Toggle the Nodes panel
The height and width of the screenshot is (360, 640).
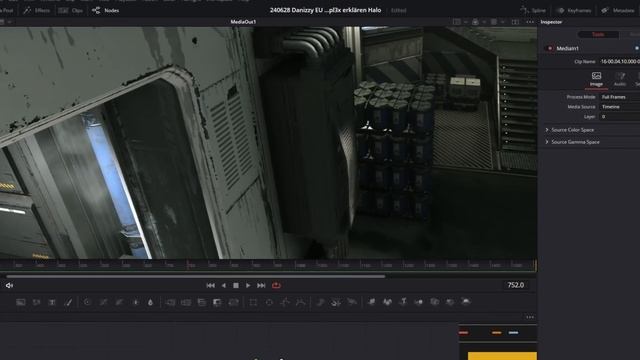point(106,10)
